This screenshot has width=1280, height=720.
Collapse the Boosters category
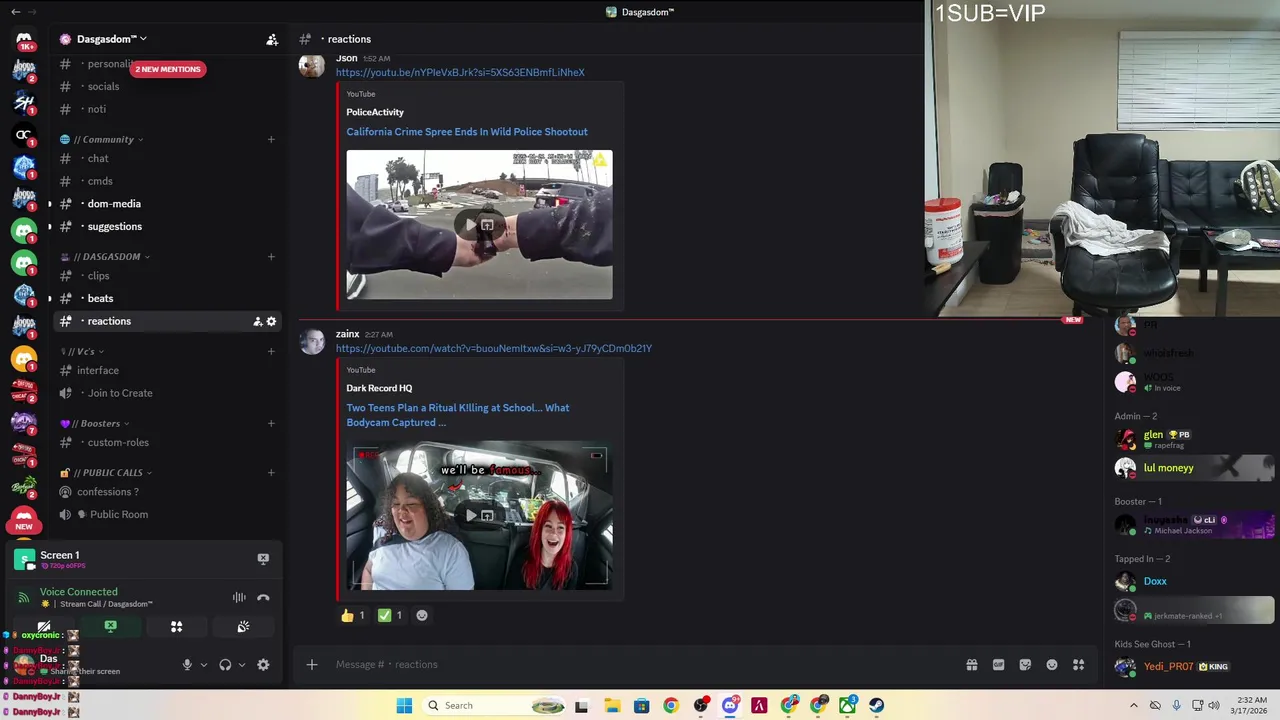pyautogui.click(x=96, y=423)
